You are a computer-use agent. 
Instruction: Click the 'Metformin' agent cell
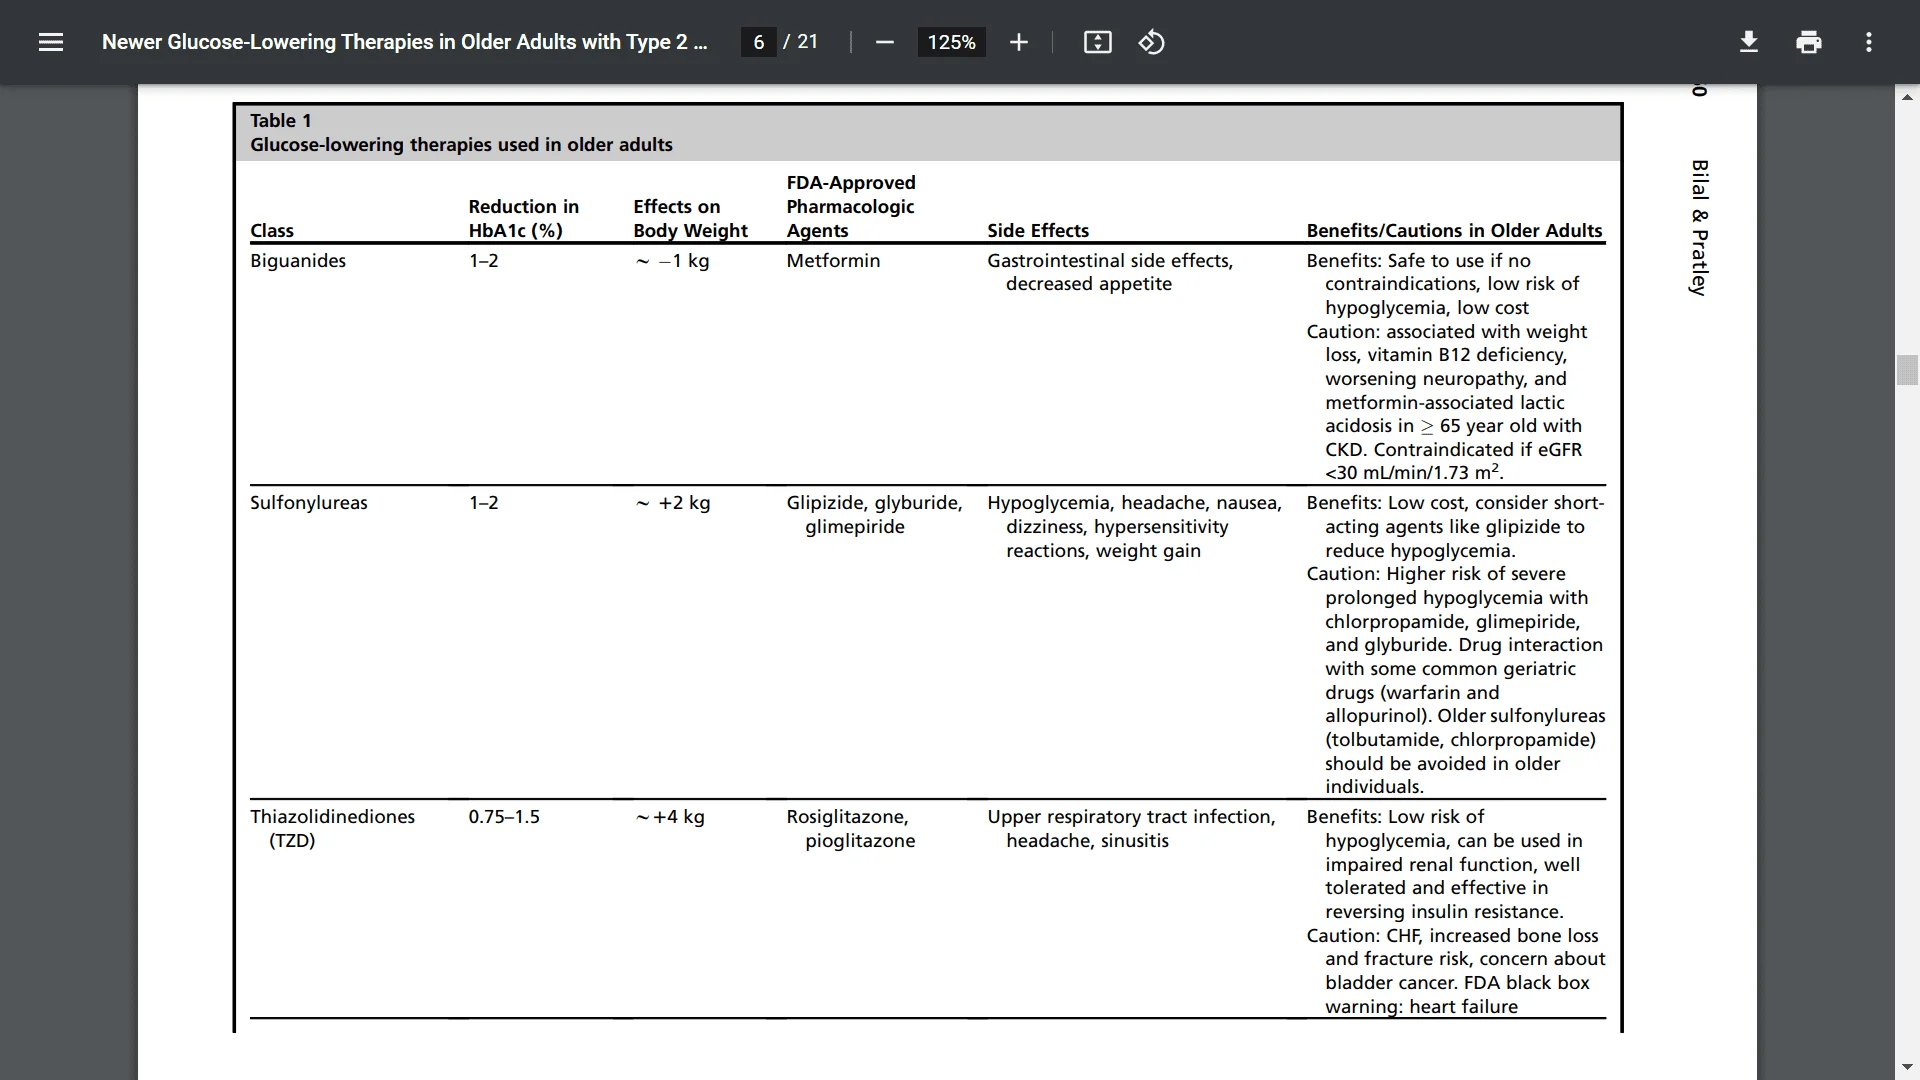[x=833, y=261]
